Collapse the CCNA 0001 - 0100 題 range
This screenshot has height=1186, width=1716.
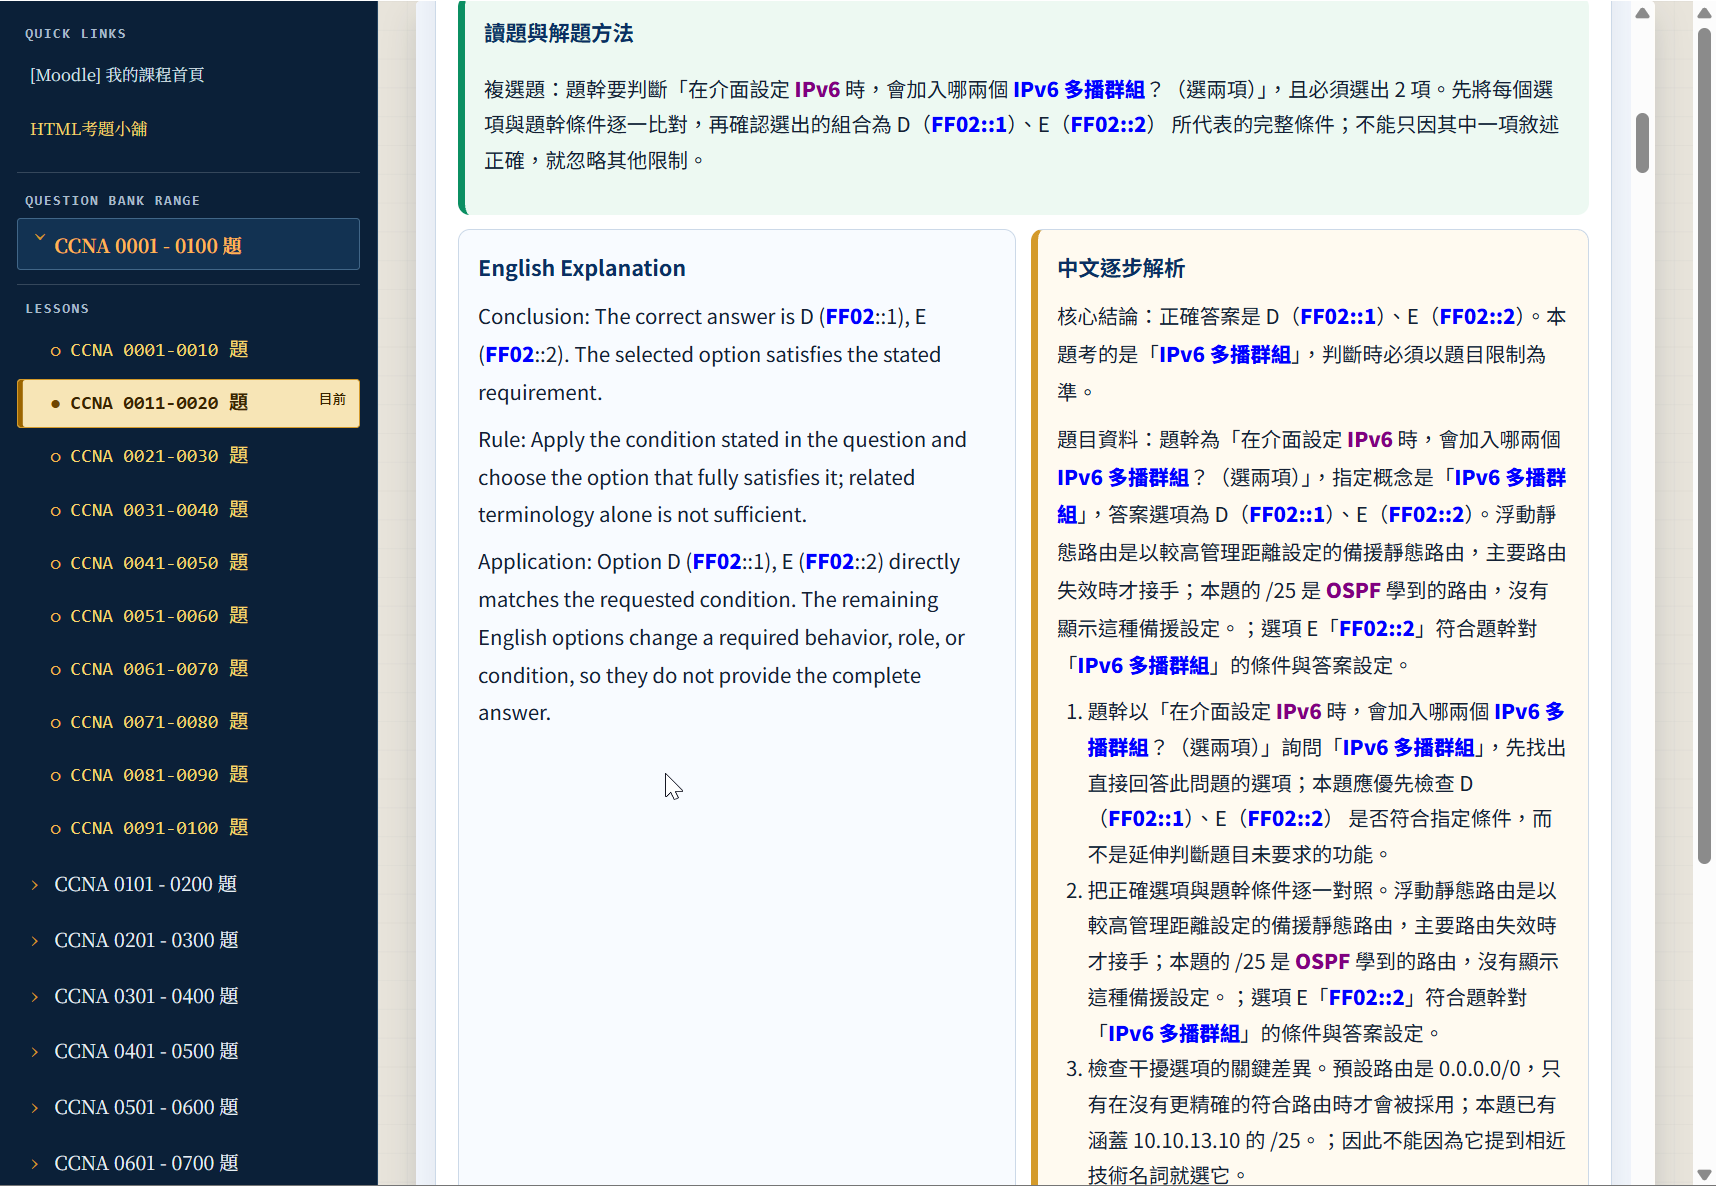tap(188, 245)
